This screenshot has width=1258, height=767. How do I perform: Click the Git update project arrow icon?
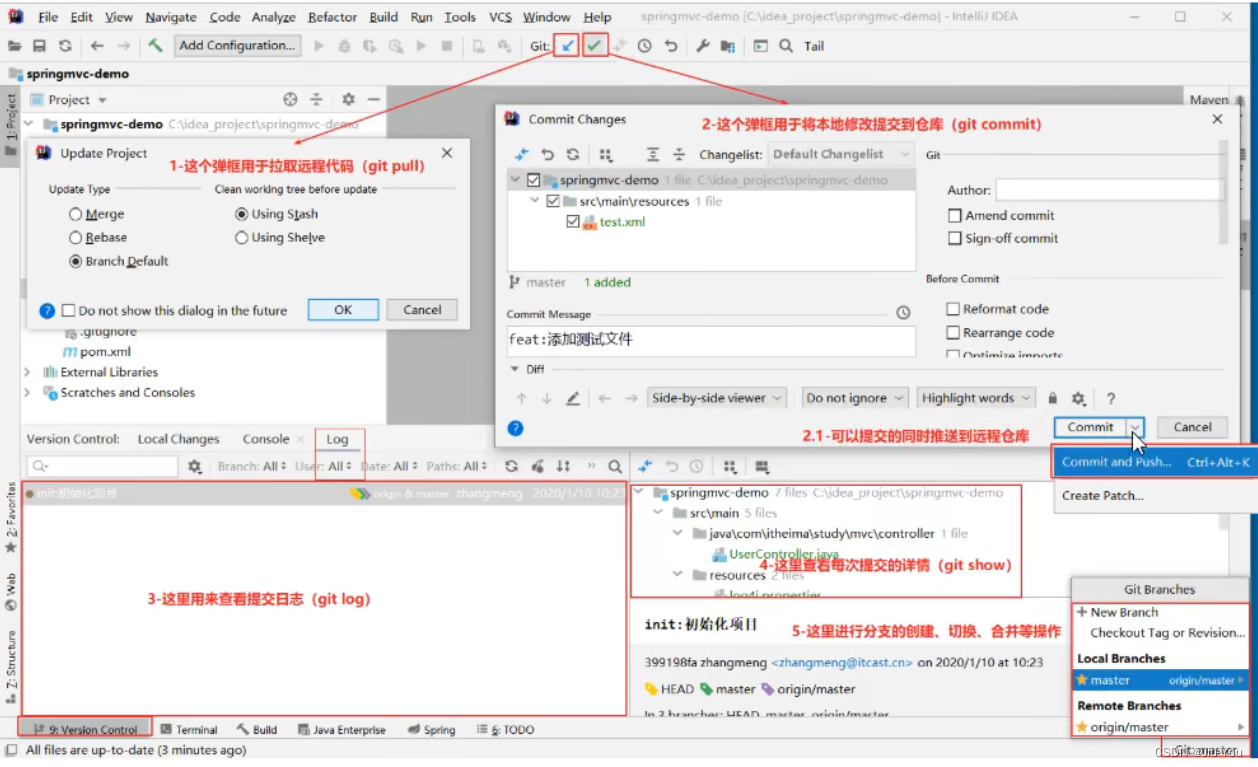pos(568,46)
